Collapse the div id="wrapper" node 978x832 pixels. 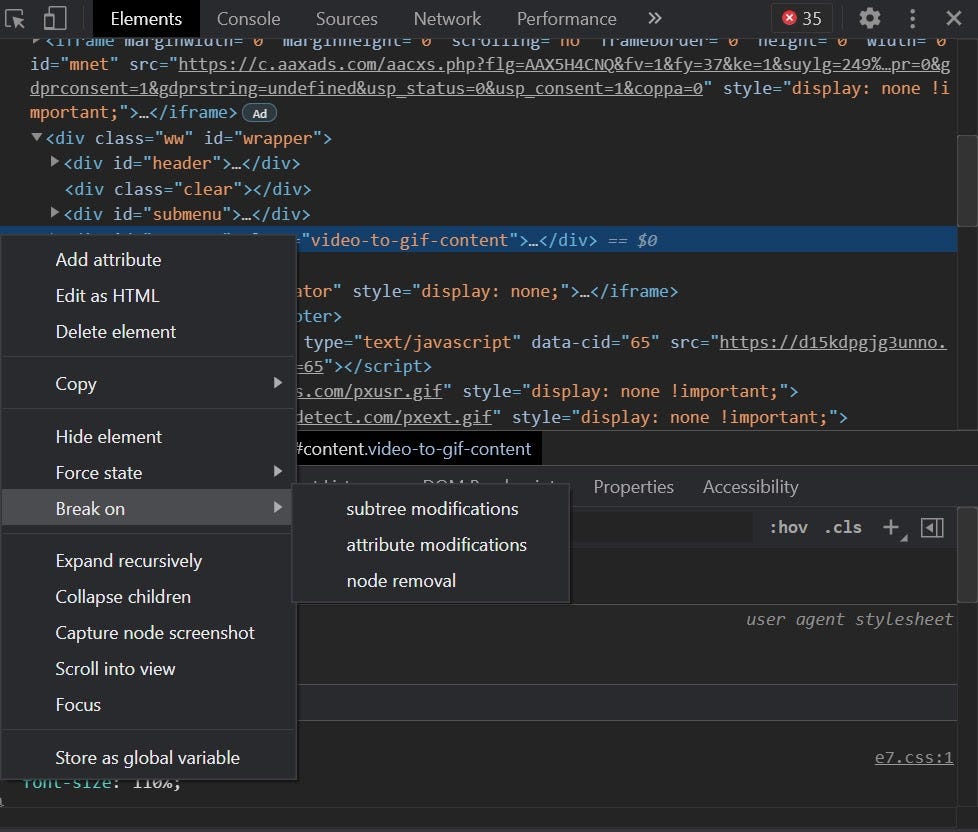[37, 138]
